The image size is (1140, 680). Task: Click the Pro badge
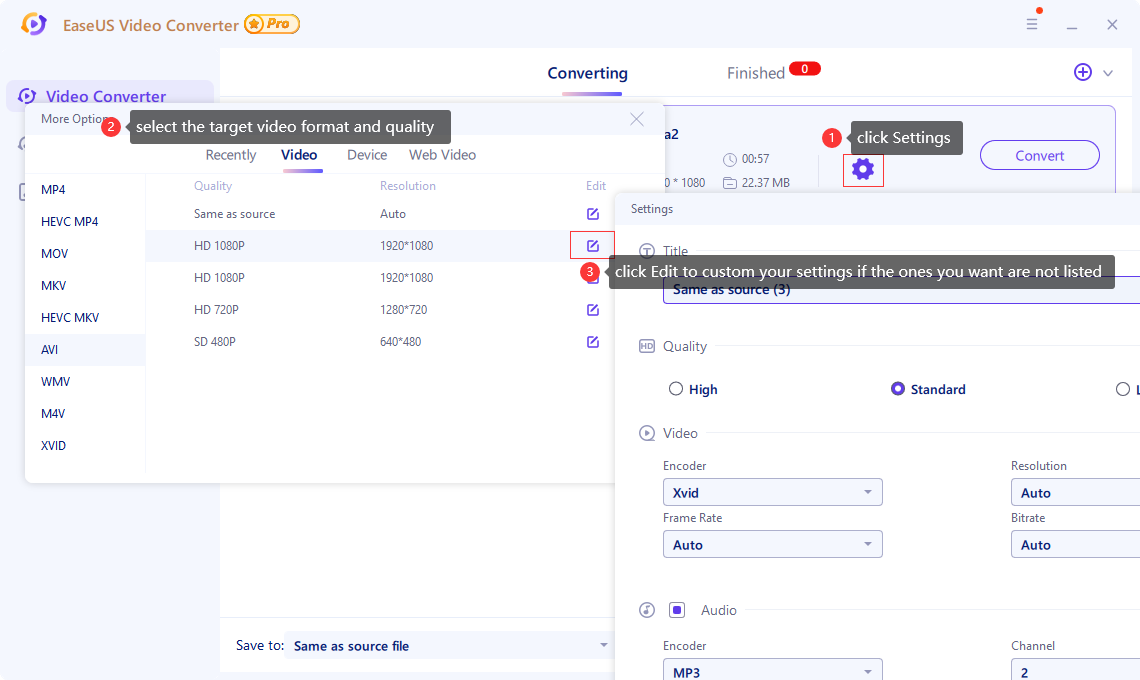click(x=272, y=24)
